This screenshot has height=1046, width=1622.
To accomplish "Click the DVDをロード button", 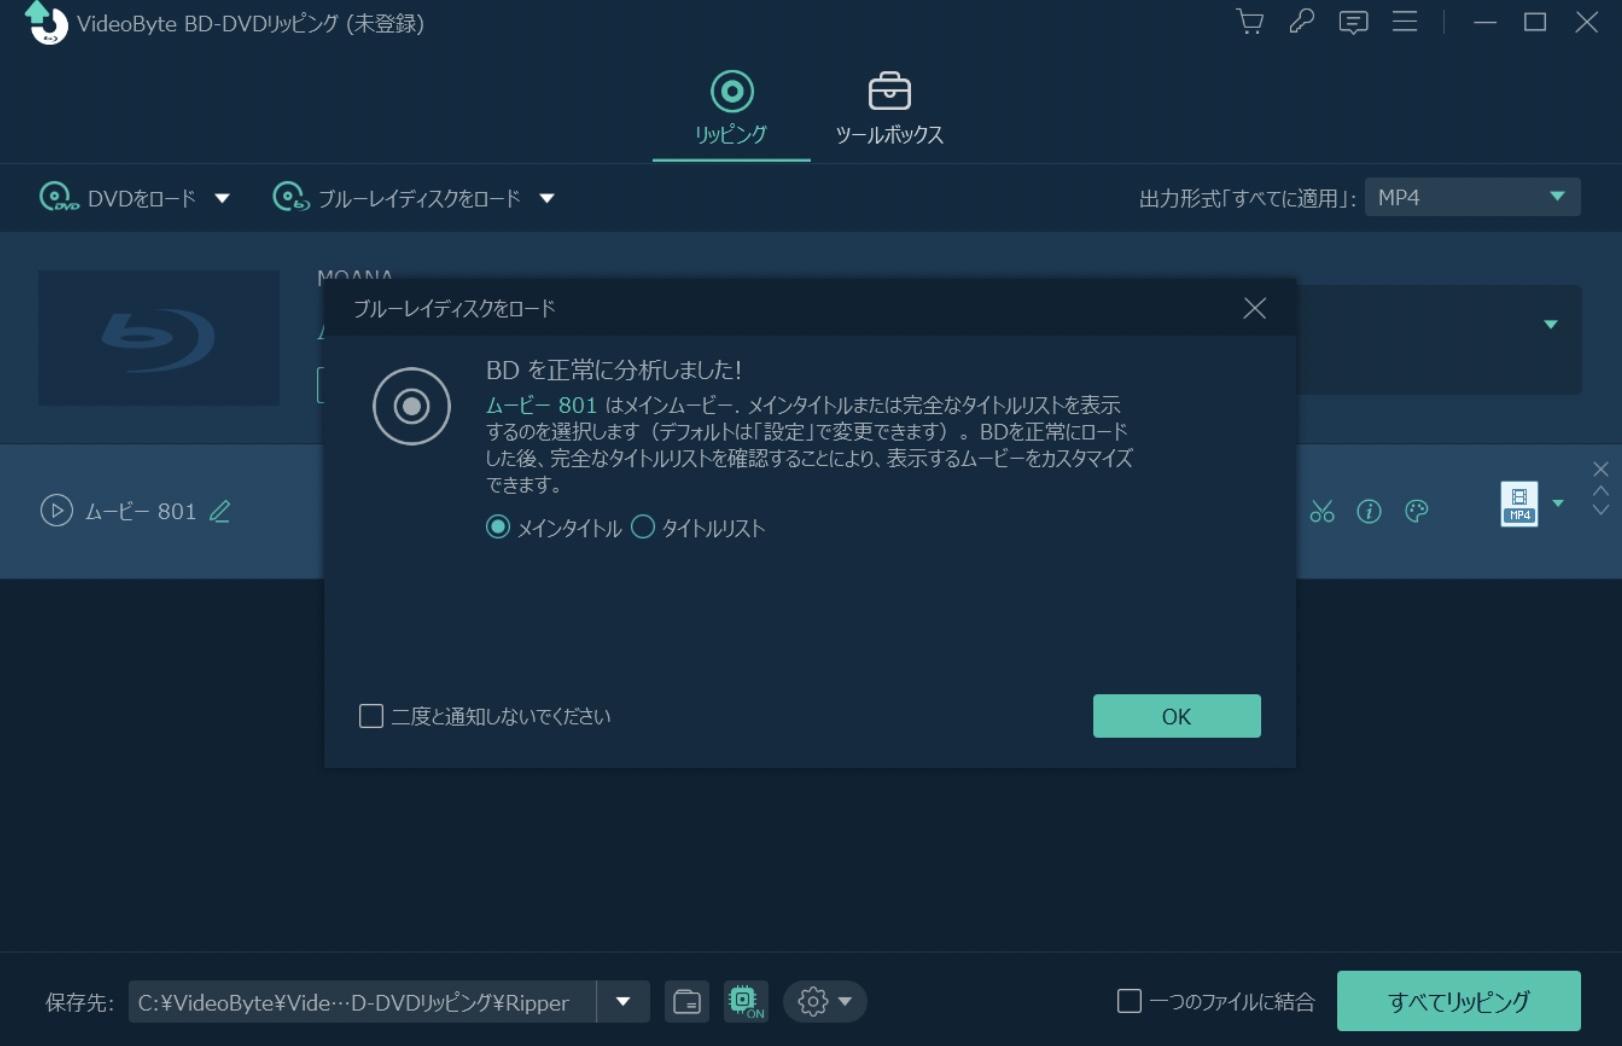I will pos(118,198).
